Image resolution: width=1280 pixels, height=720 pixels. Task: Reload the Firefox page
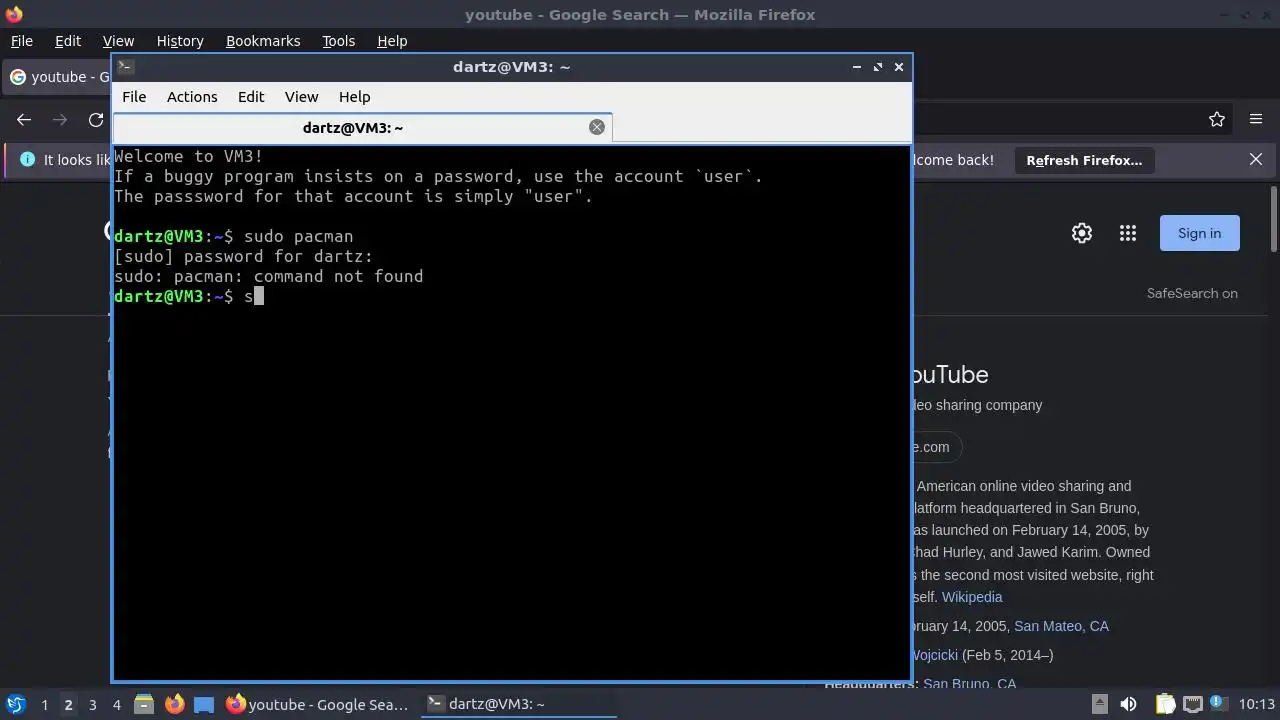(96, 120)
